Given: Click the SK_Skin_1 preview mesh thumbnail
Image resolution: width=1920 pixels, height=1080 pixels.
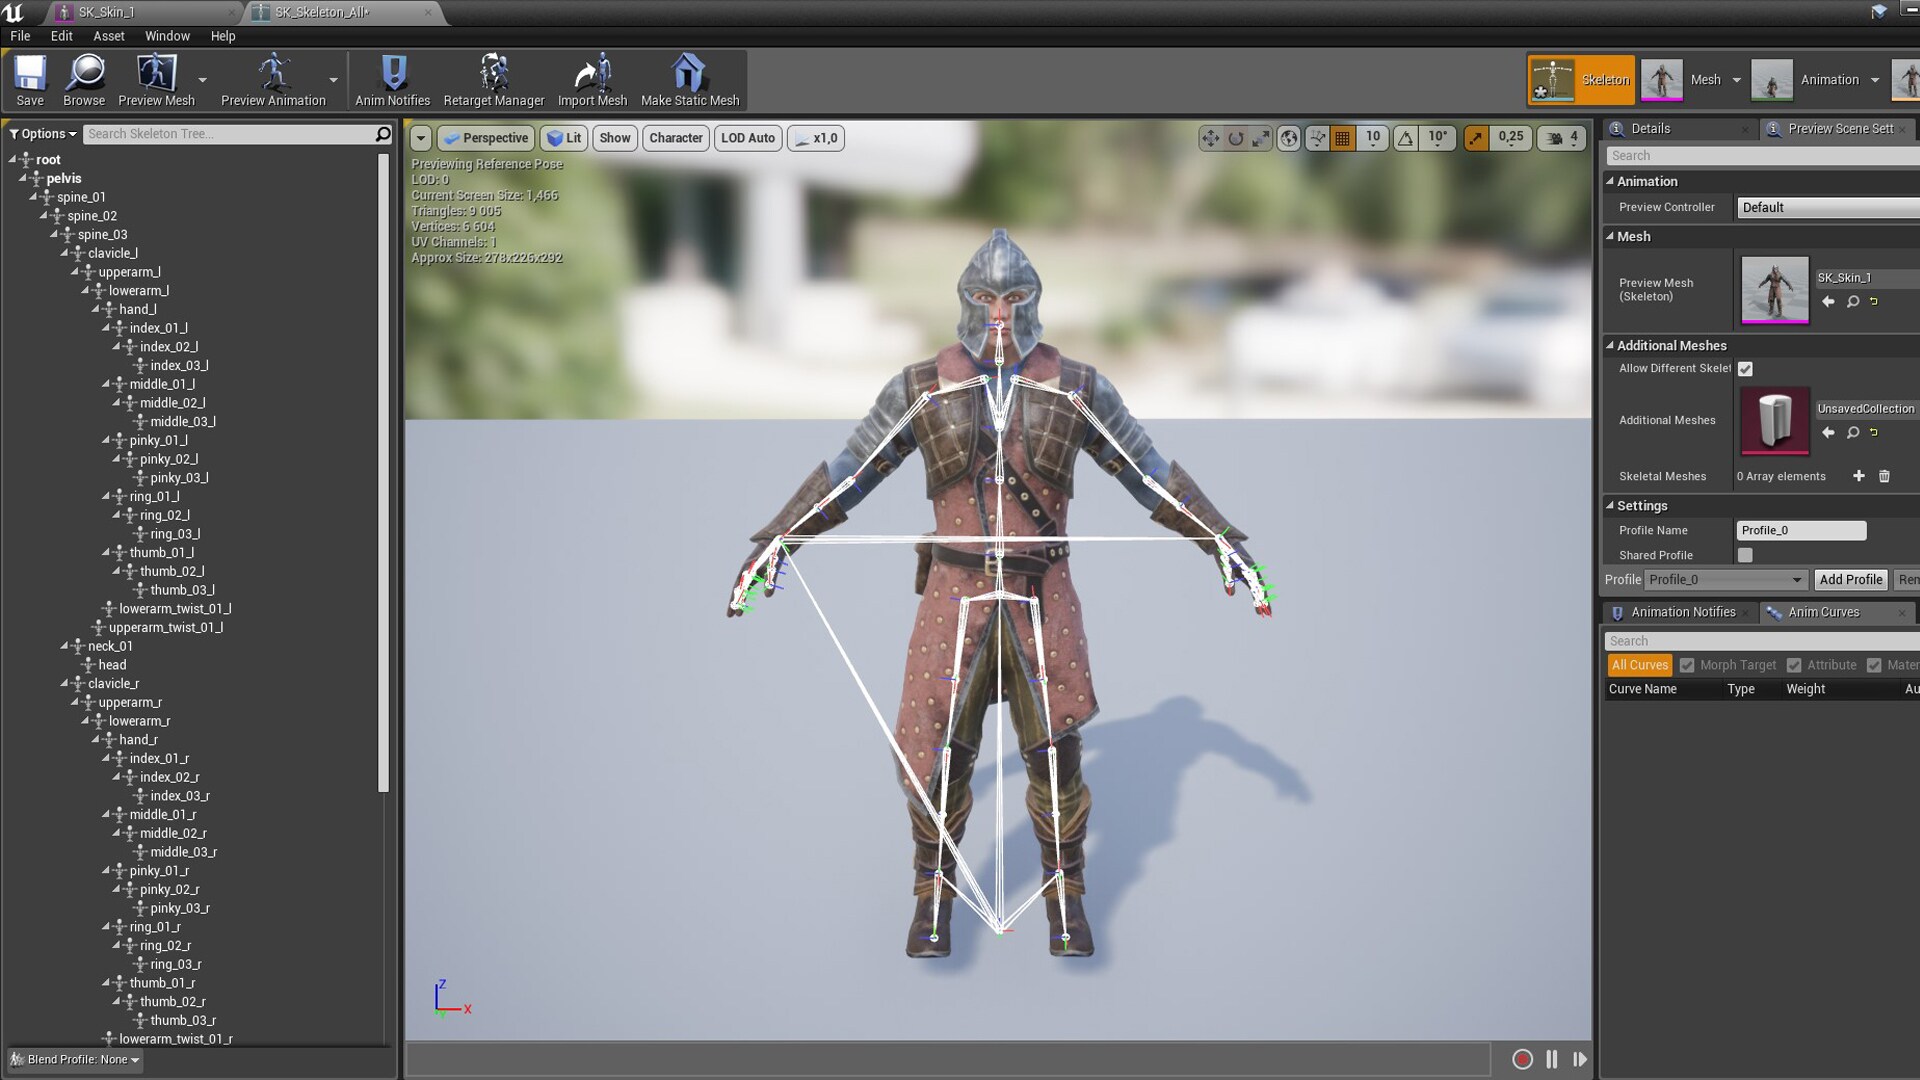Looking at the screenshot, I should [x=1774, y=290].
